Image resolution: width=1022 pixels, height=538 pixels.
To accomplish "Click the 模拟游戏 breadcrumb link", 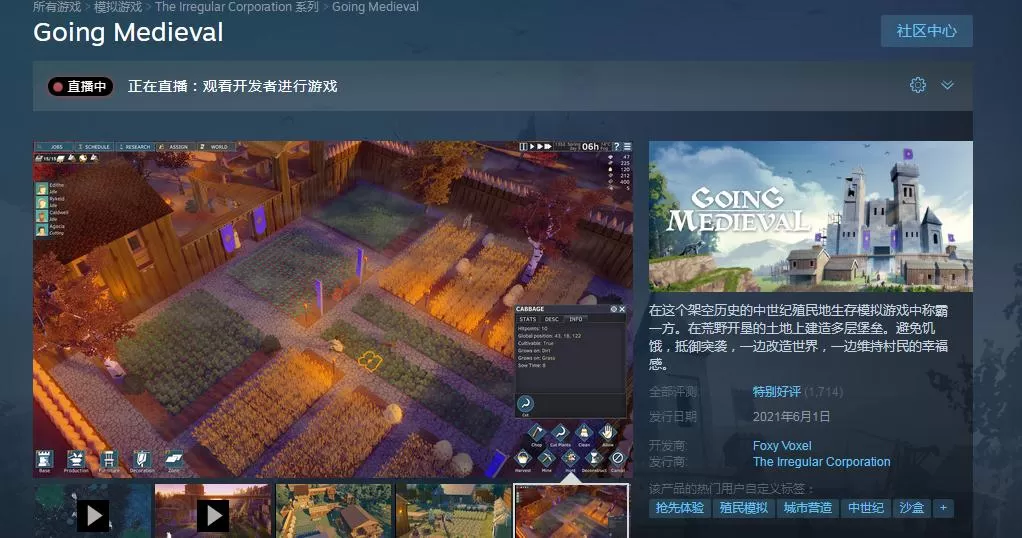I will click(x=118, y=7).
